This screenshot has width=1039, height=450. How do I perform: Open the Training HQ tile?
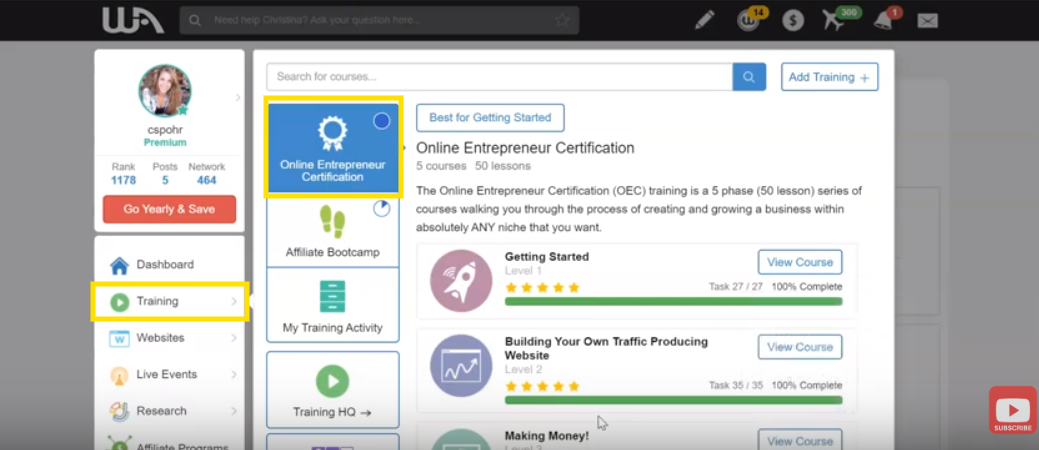(333, 390)
